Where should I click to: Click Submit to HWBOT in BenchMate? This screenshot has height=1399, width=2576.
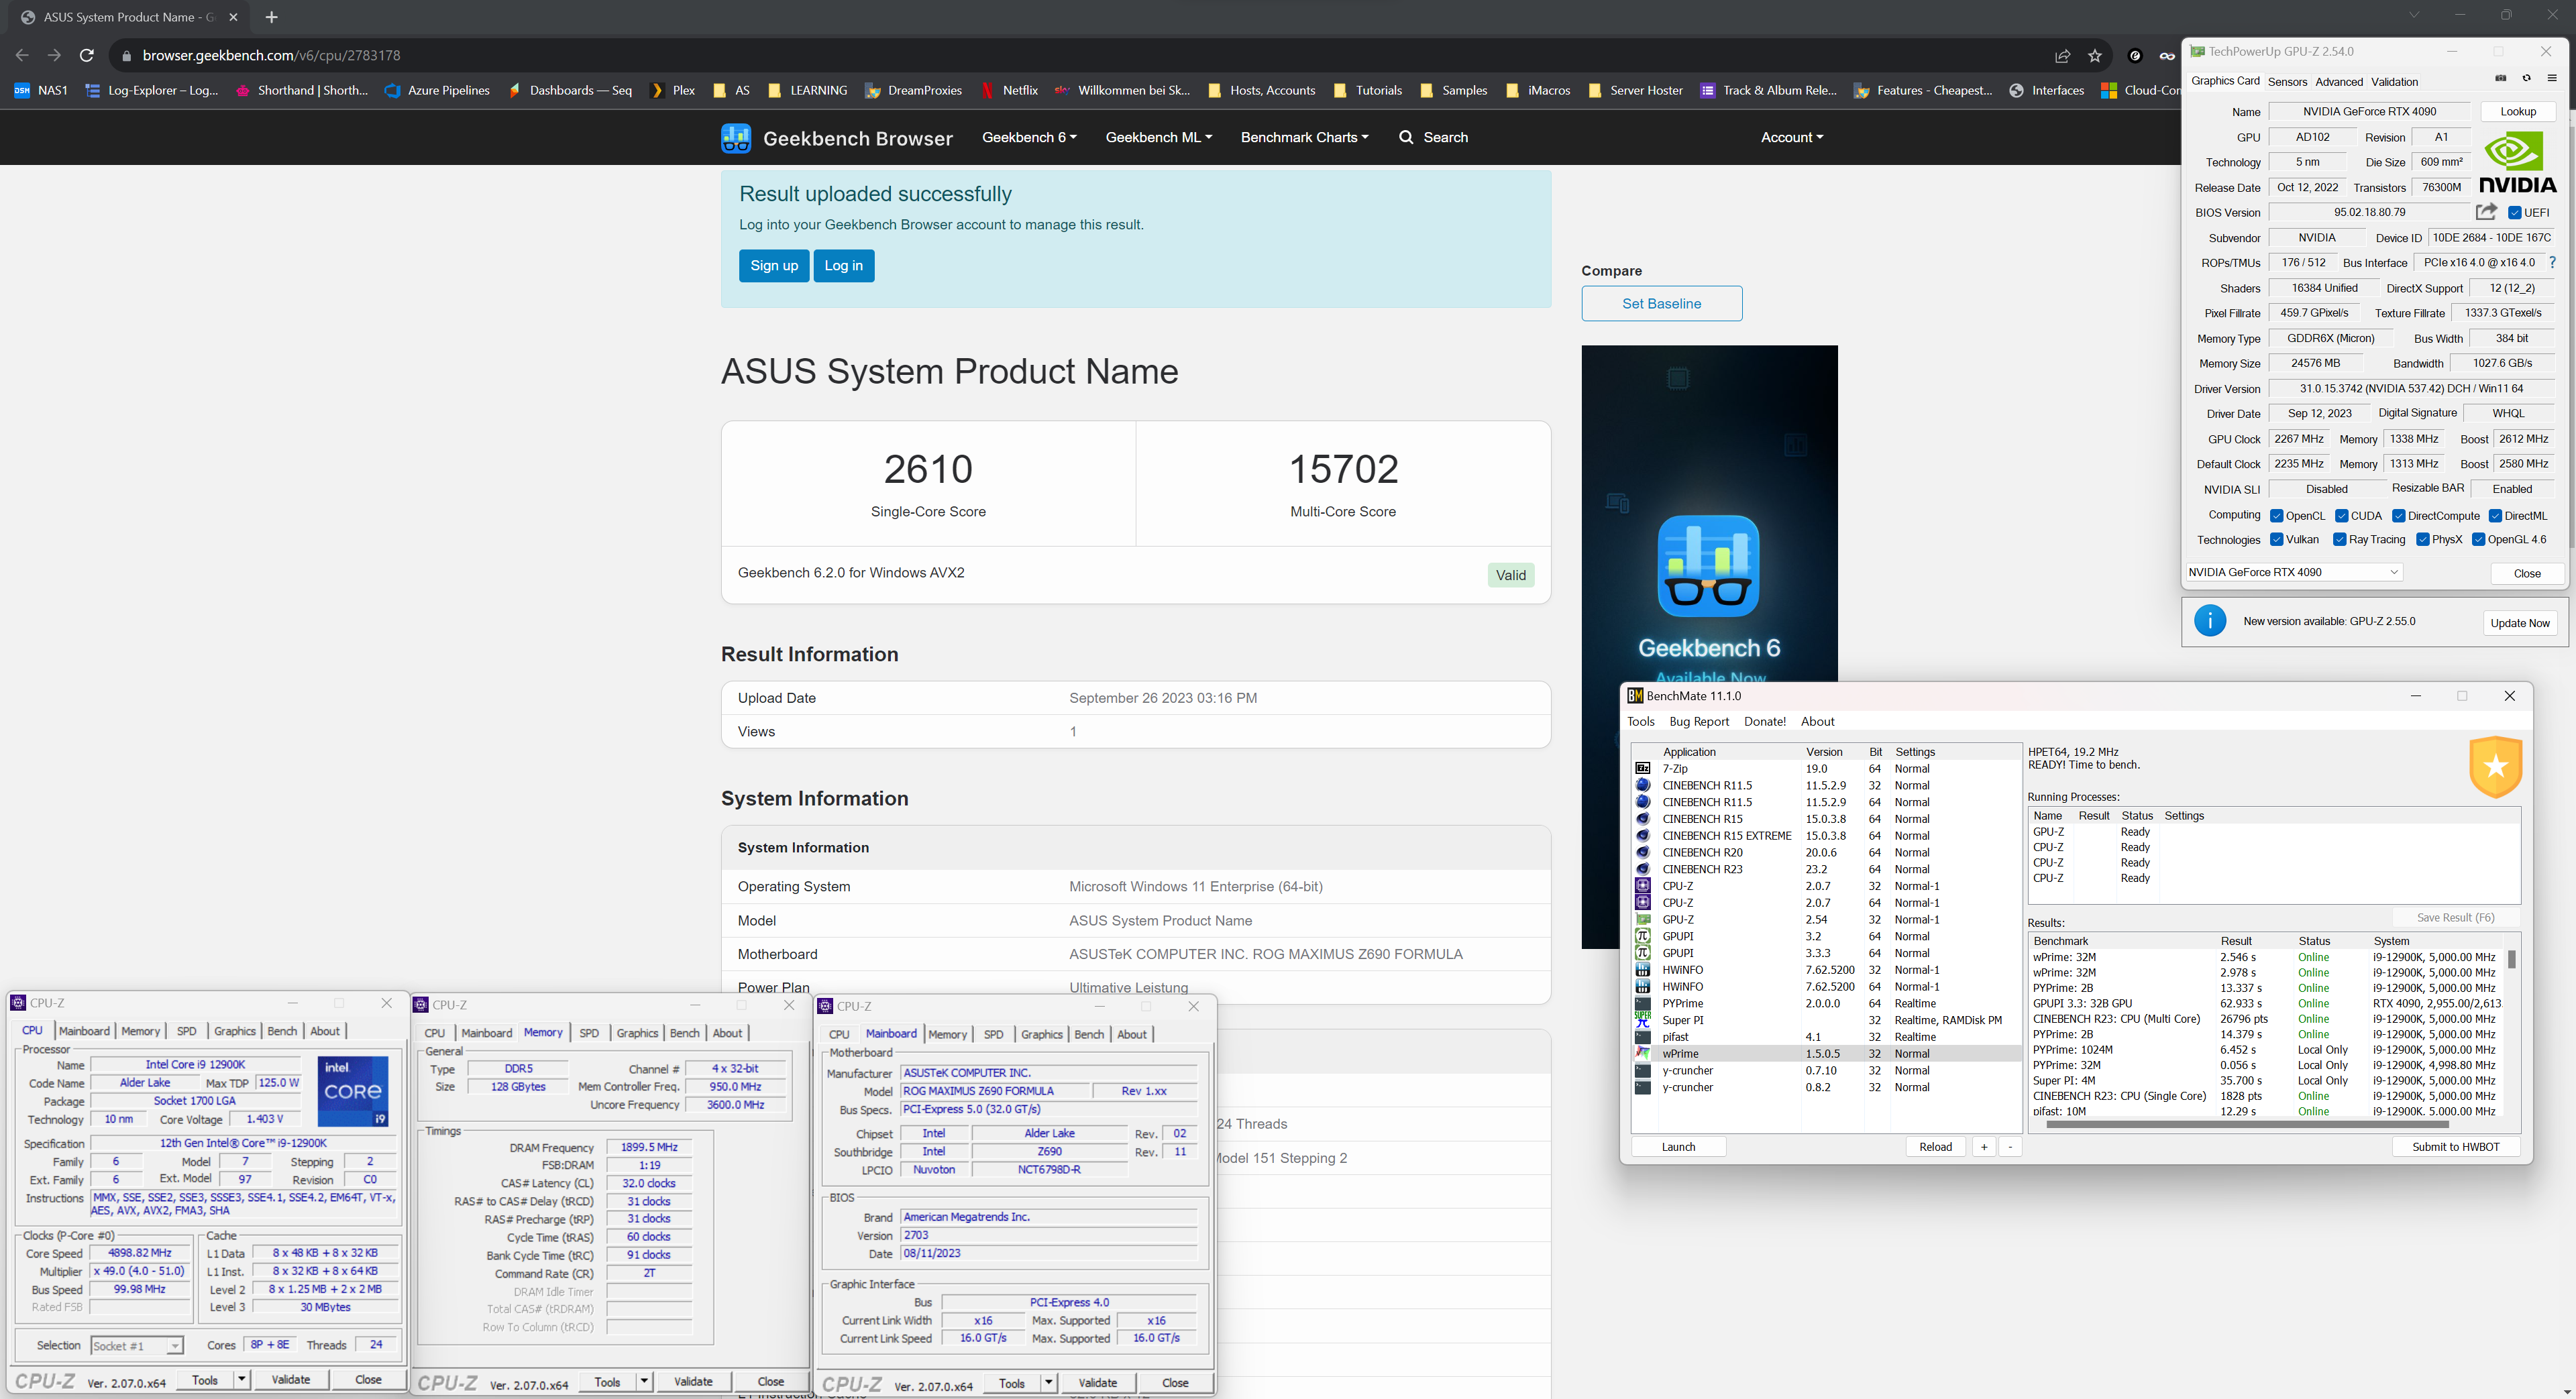tap(2455, 1147)
